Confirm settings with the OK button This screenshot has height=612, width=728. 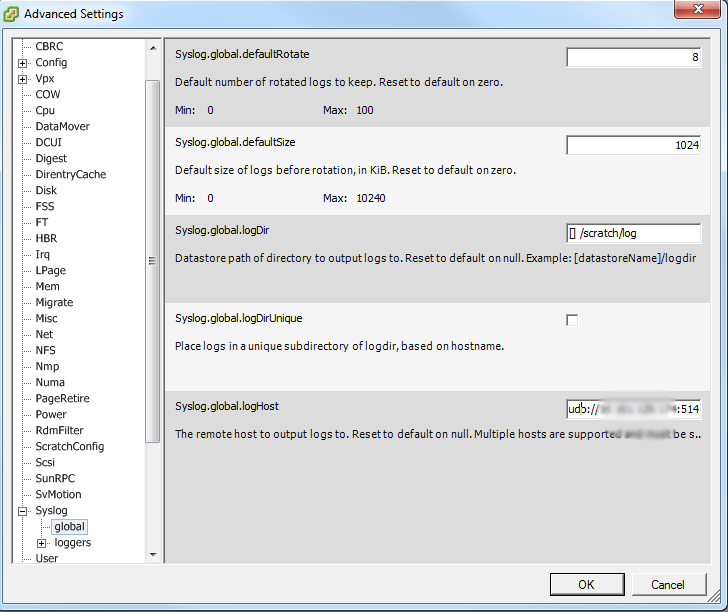tap(587, 584)
